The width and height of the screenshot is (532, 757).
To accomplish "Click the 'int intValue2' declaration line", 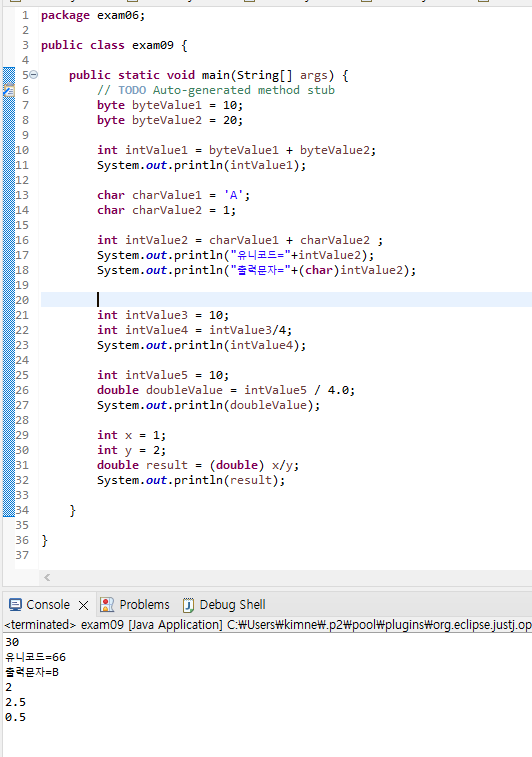I will [x=239, y=240].
